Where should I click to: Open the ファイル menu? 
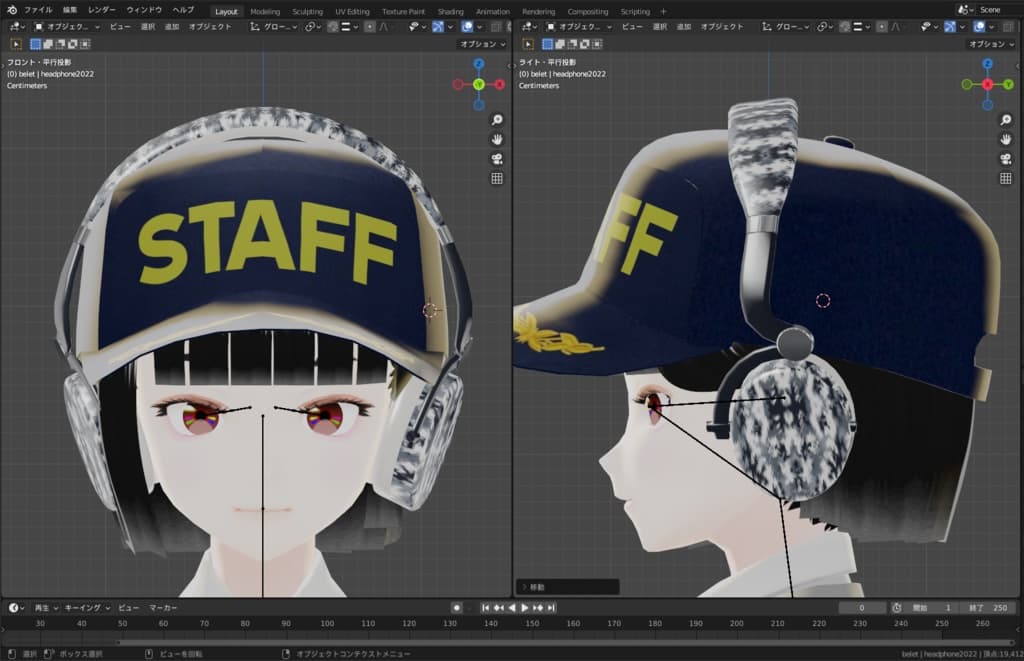click(x=38, y=10)
